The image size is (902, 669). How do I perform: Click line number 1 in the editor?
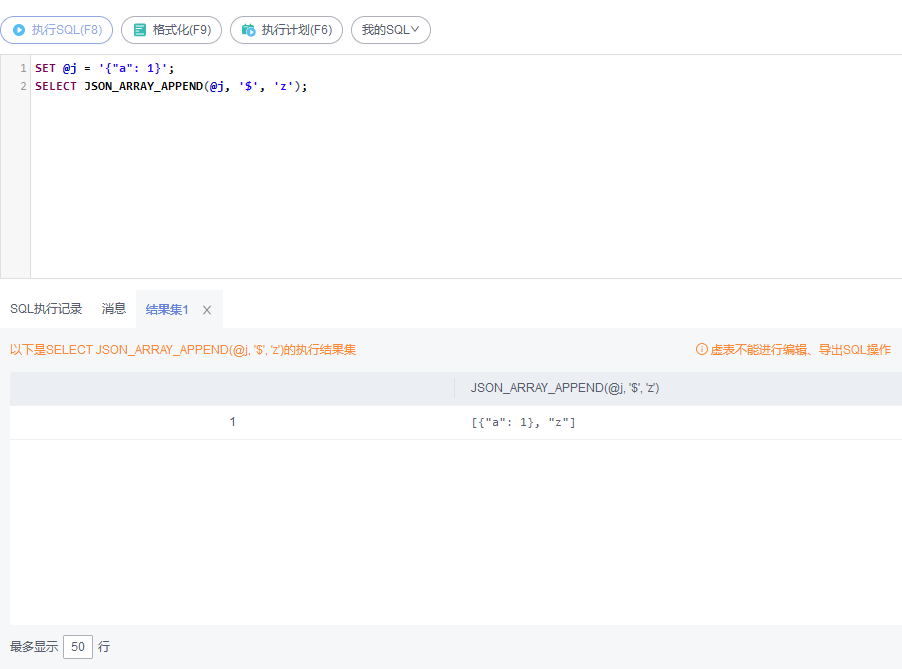pos(21,68)
